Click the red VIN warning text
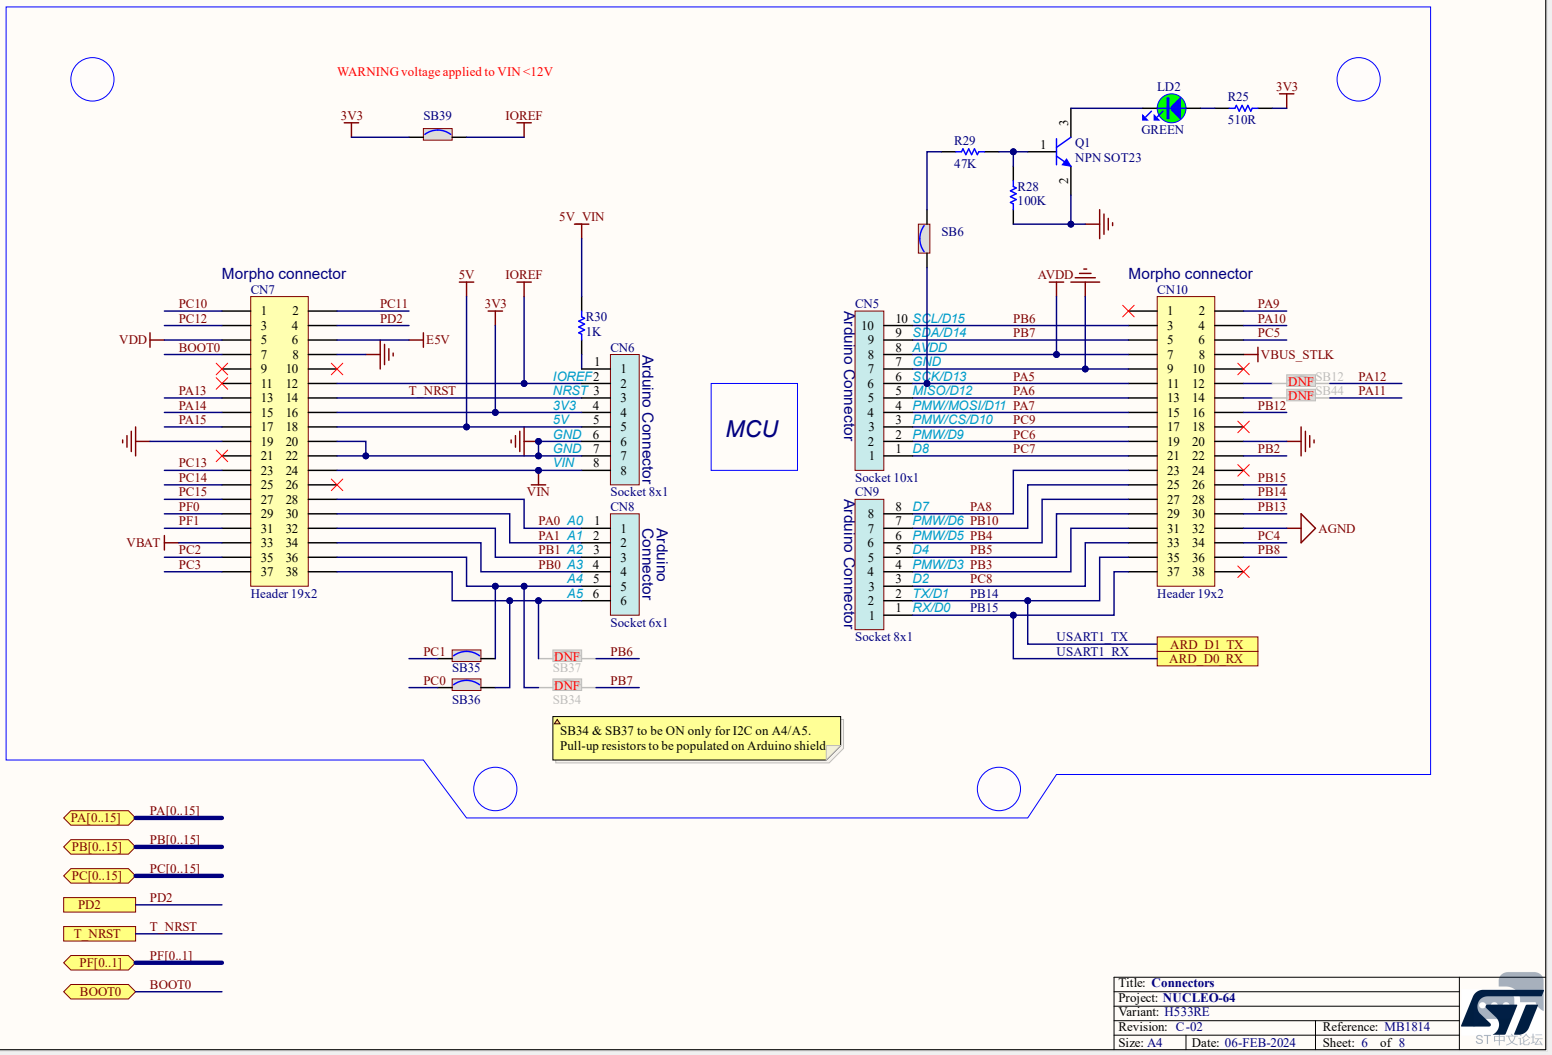The height and width of the screenshot is (1055, 1552). click(x=444, y=72)
